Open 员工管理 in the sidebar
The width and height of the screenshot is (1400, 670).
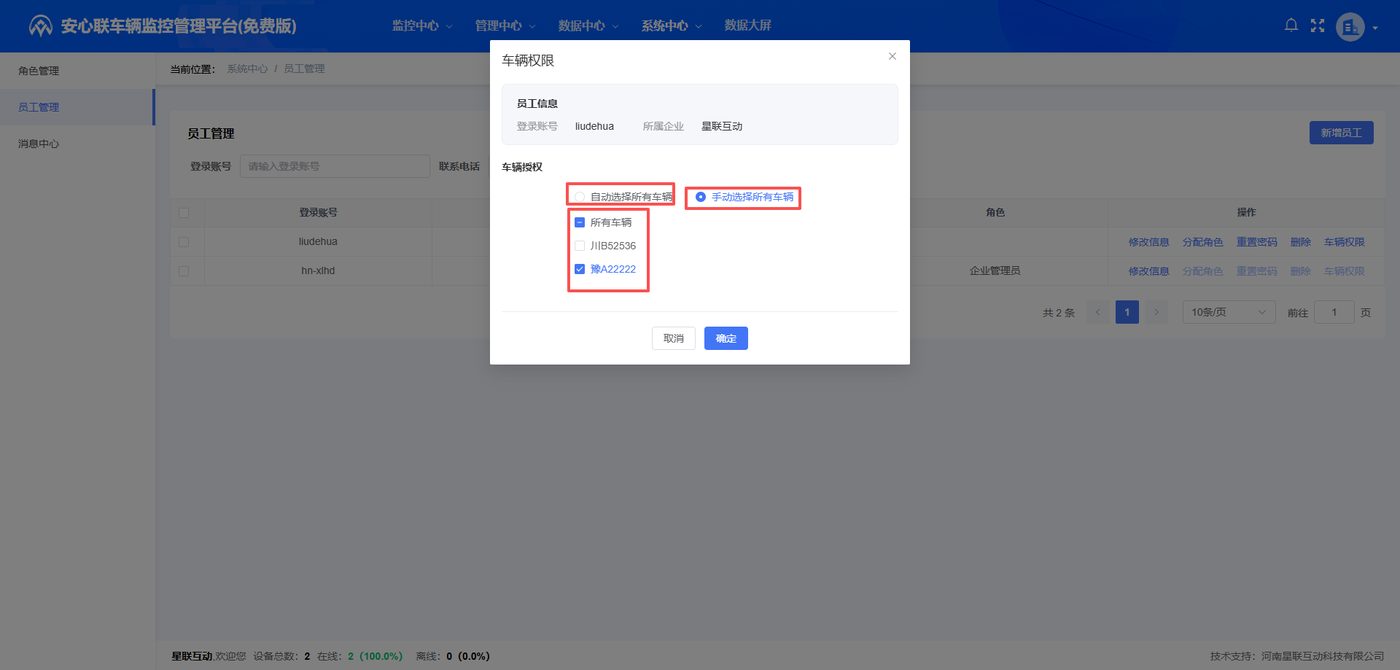coord(77,107)
